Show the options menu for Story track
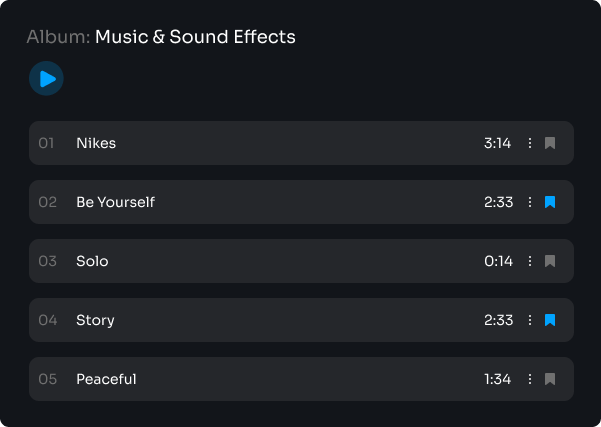 pos(530,320)
